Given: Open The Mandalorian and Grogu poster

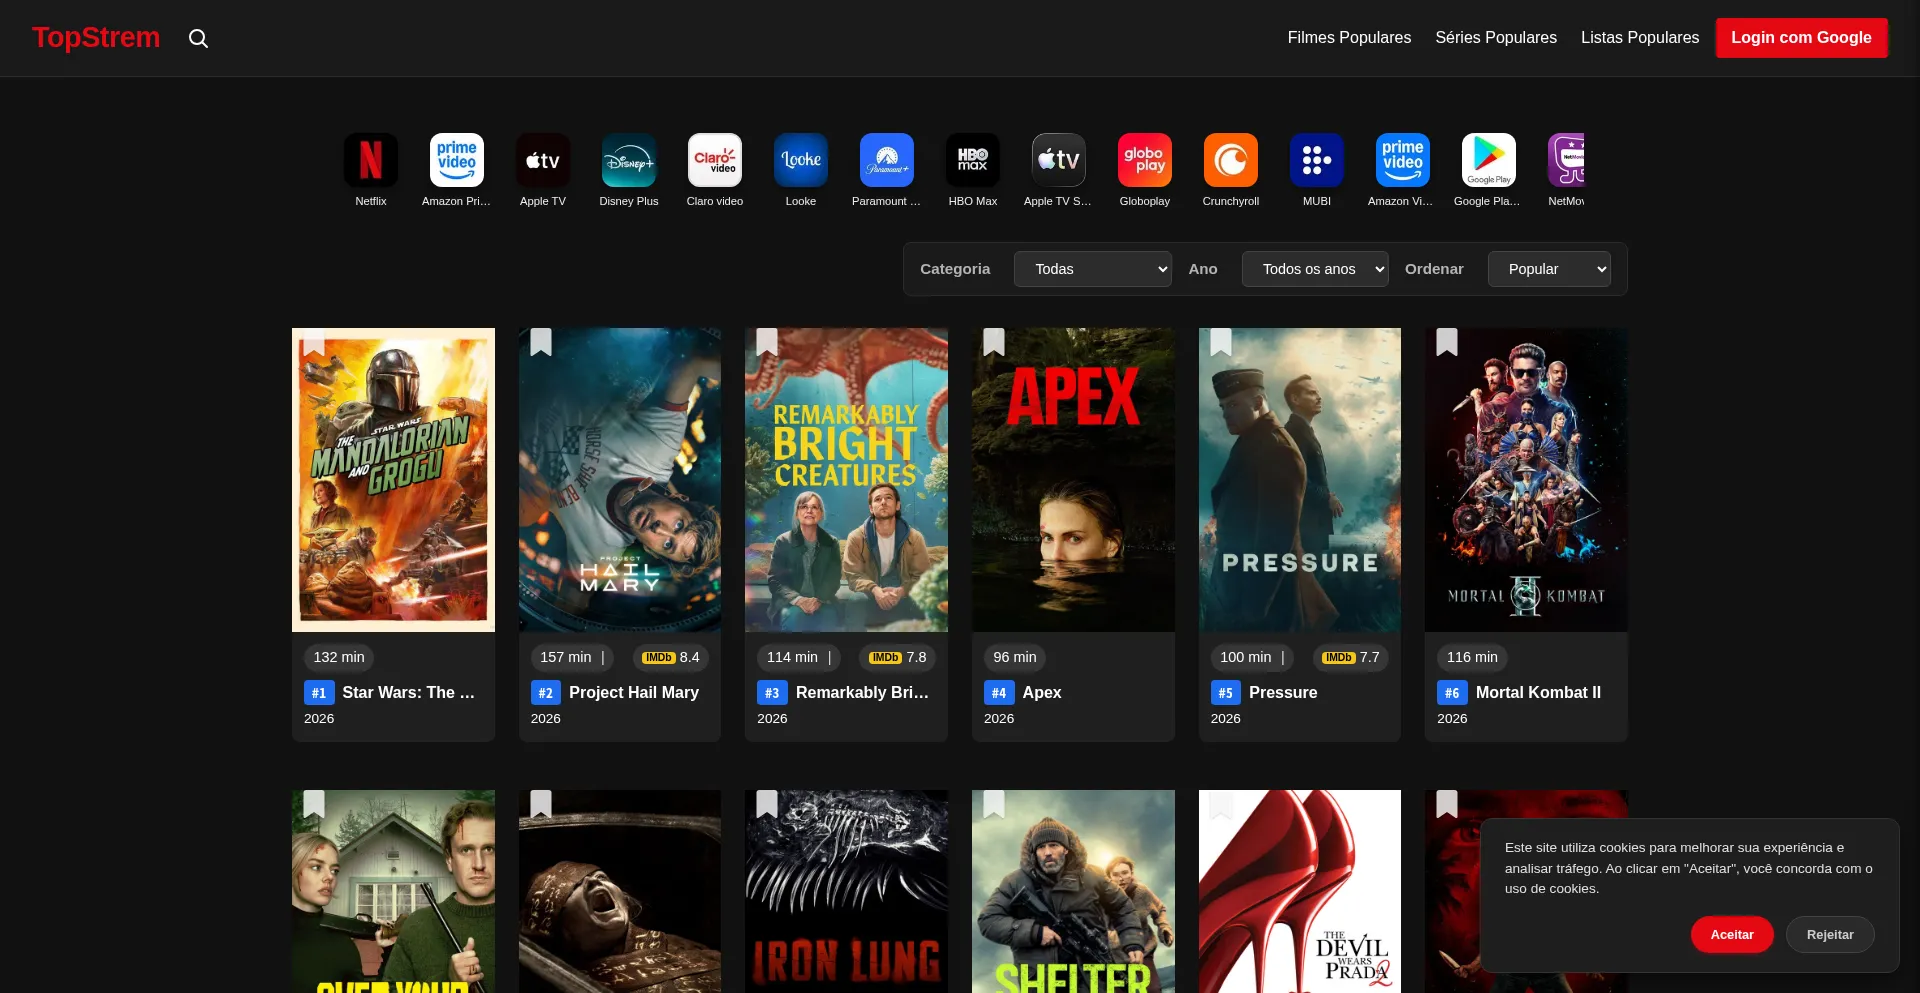Looking at the screenshot, I should point(393,480).
